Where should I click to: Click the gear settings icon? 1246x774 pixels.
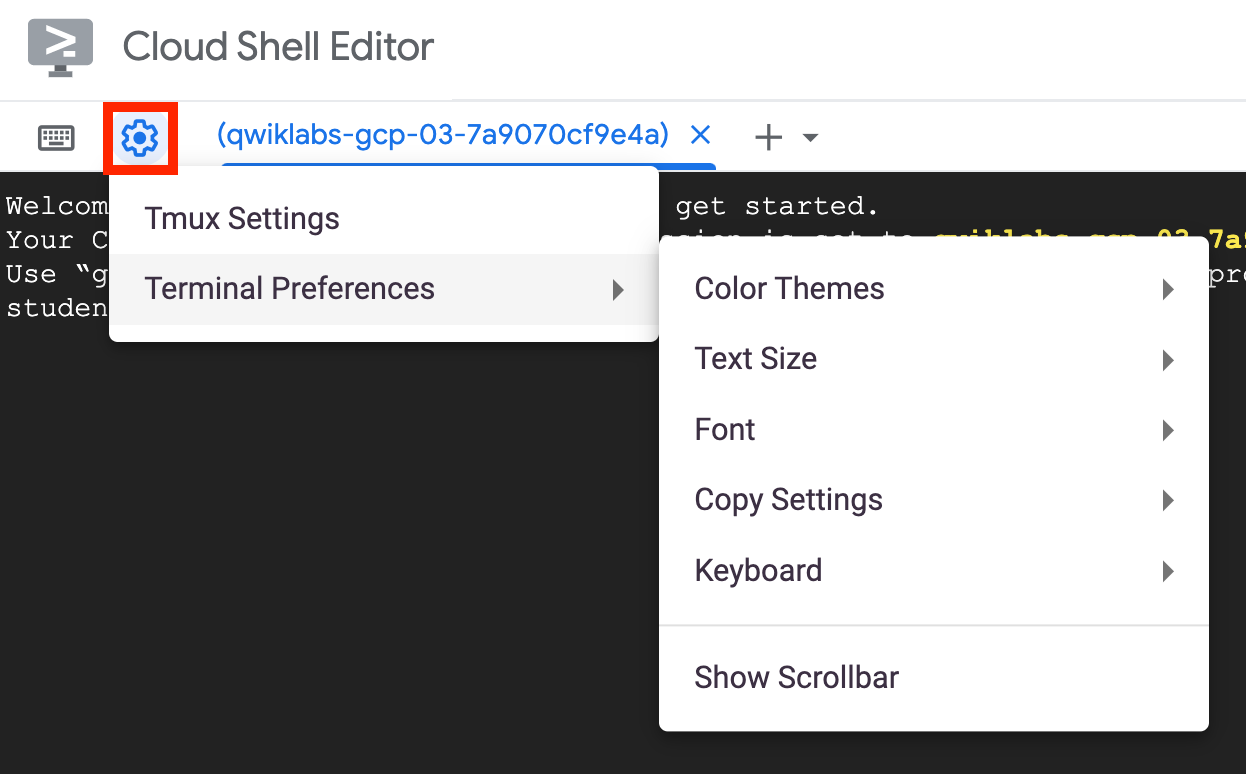[x=140, y=138]
